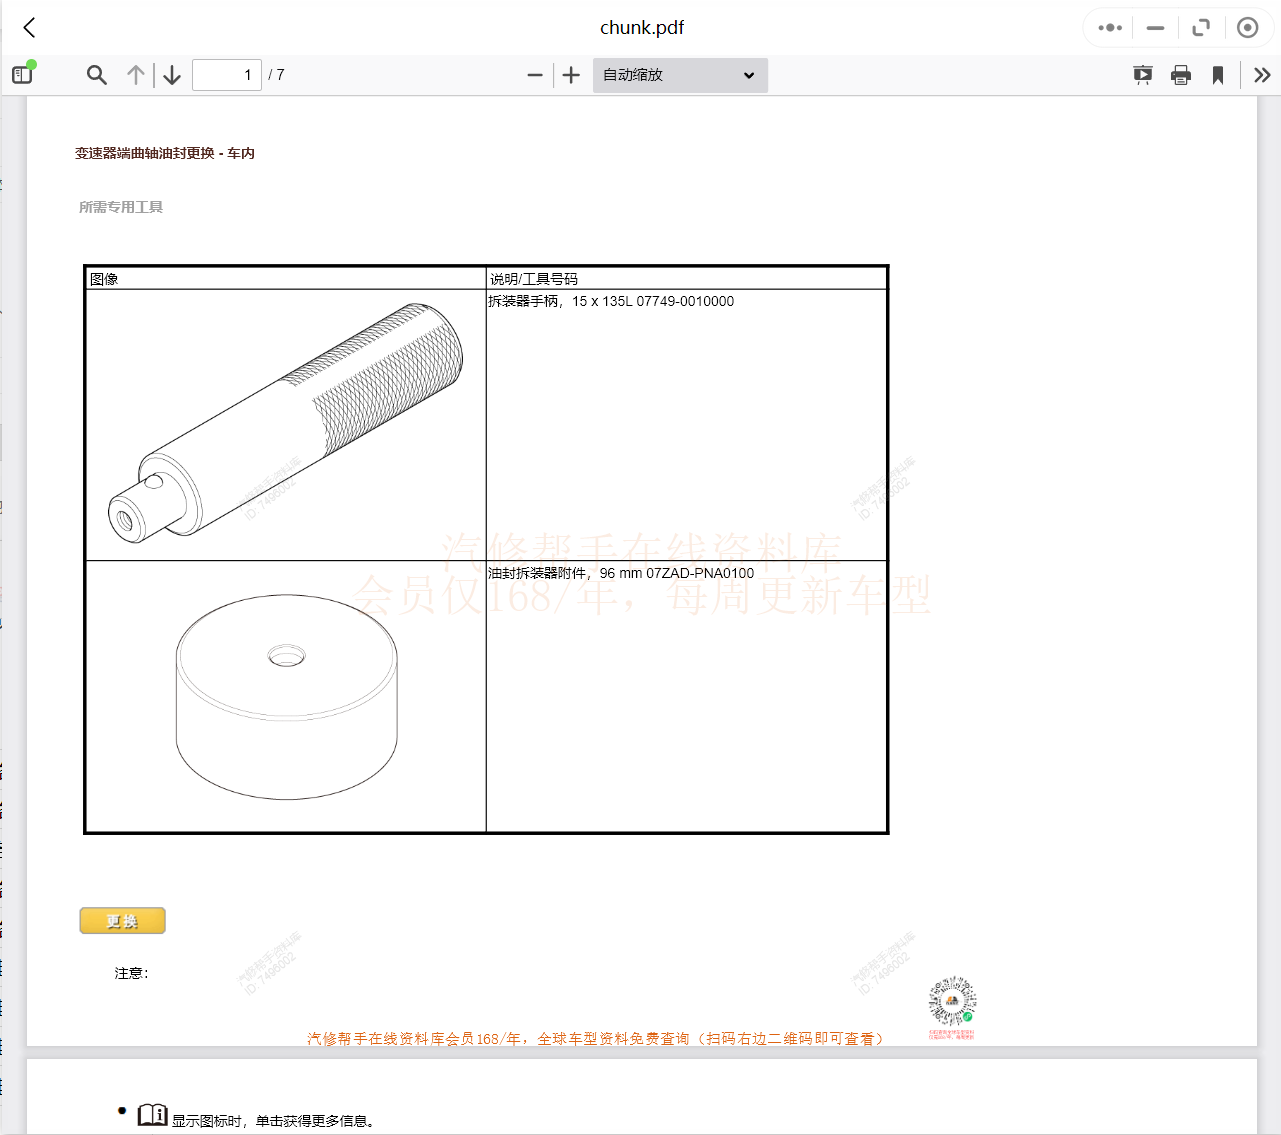Zoom out using the minus button
The width and height of the screenshot is (1281, 1135).
click(x=535, y=75)
